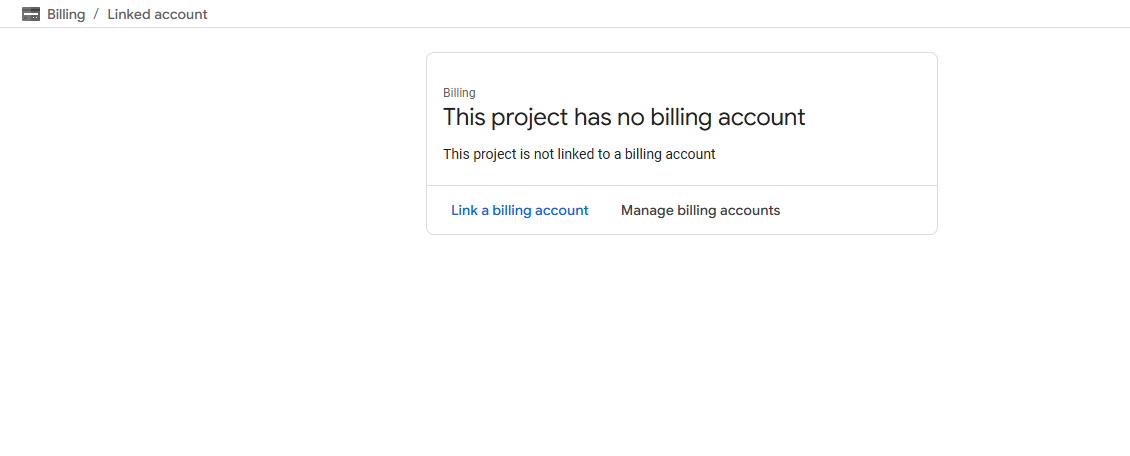The image size is (1130, 456).
Task: Click the heading about no billing account
Action: click(x=623, y=117)
